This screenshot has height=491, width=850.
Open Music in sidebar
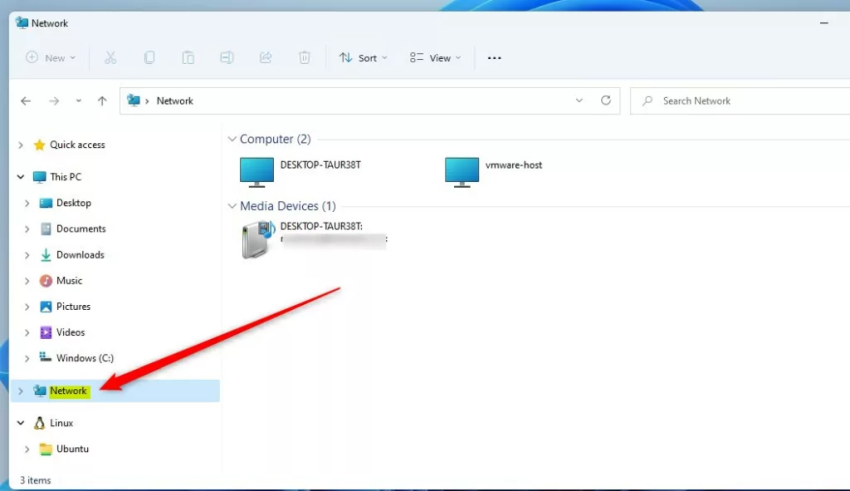click(x=69, y=281)
